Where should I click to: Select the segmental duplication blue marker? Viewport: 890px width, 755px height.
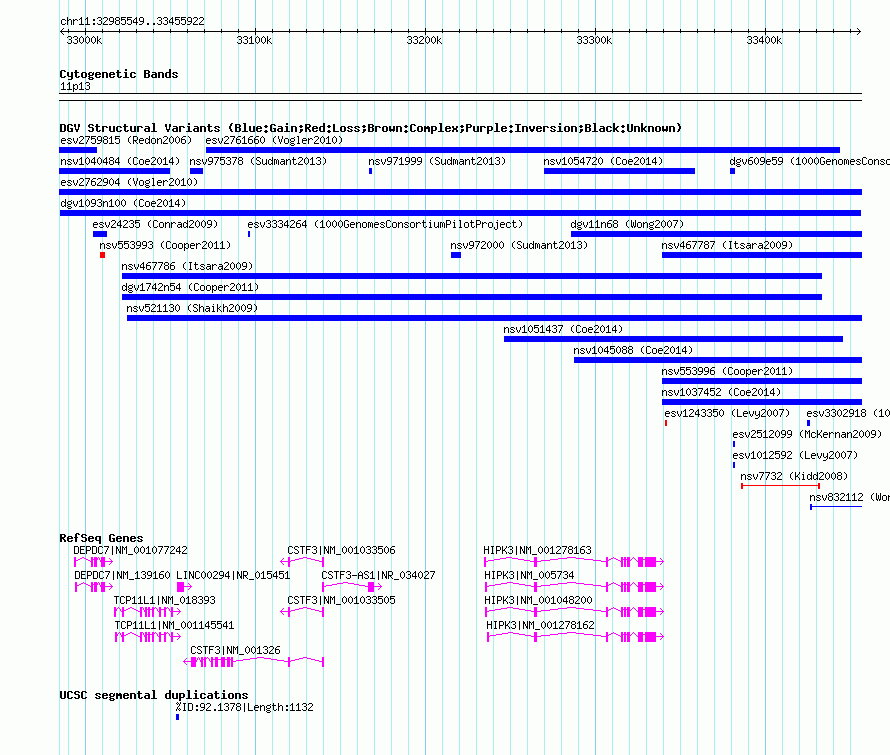178,718
